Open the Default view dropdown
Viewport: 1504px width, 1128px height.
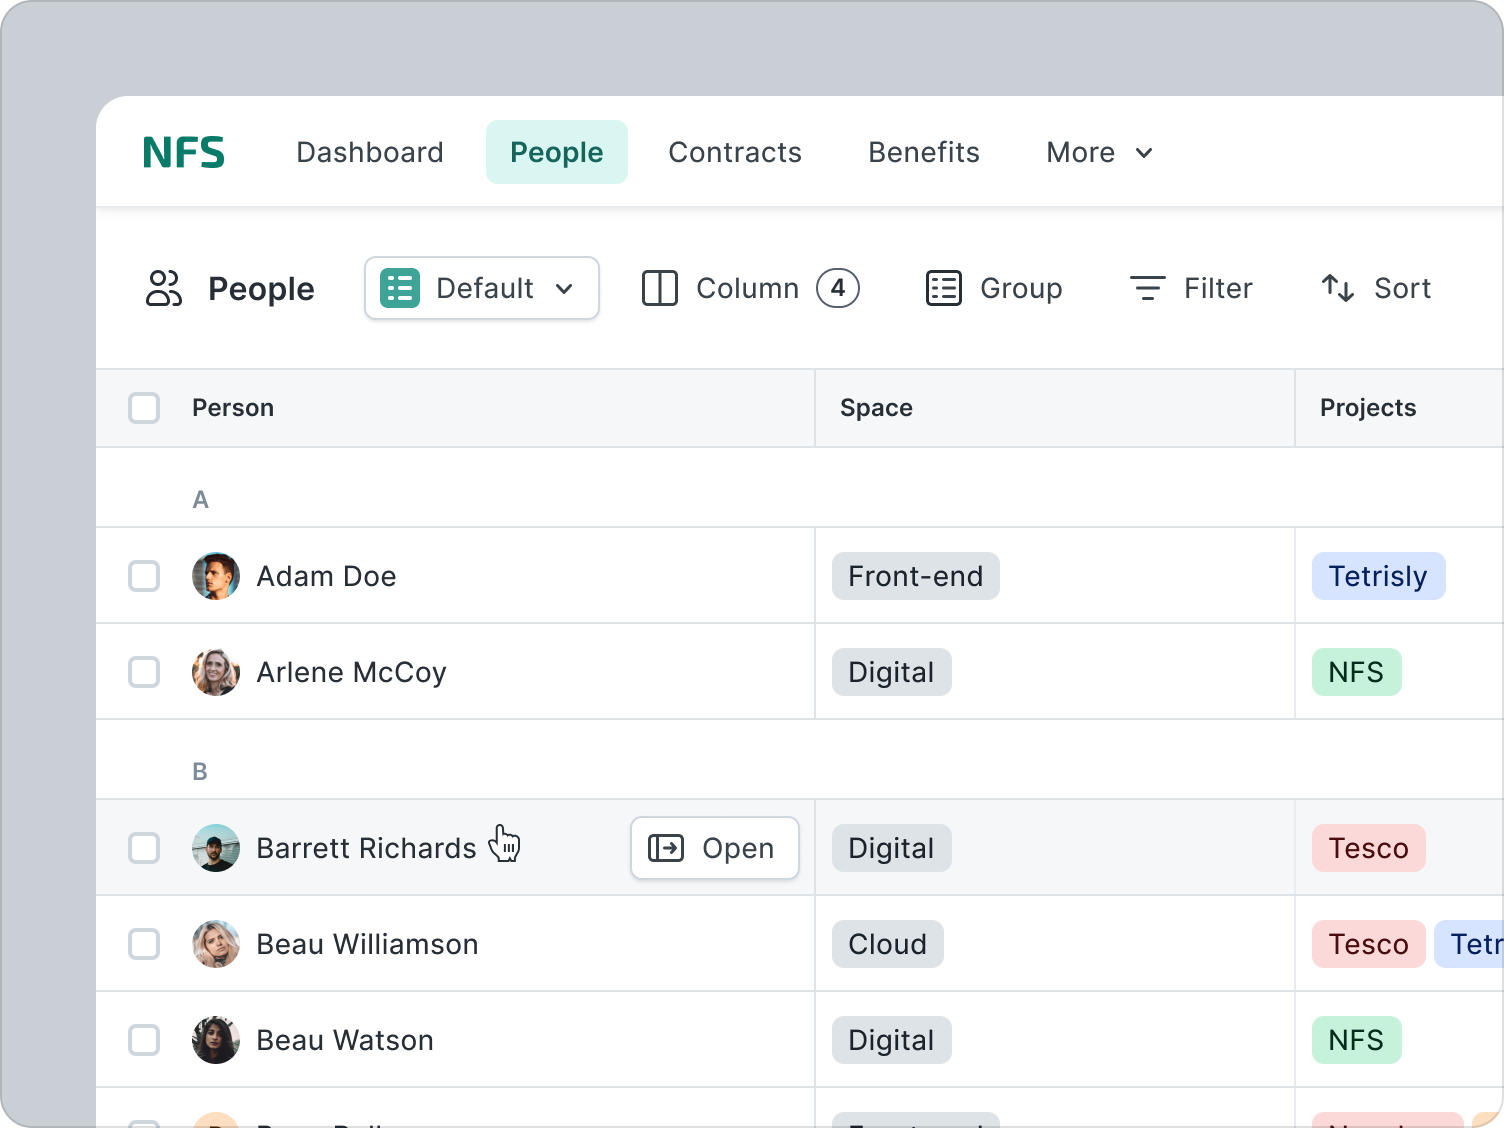(481, 288)
